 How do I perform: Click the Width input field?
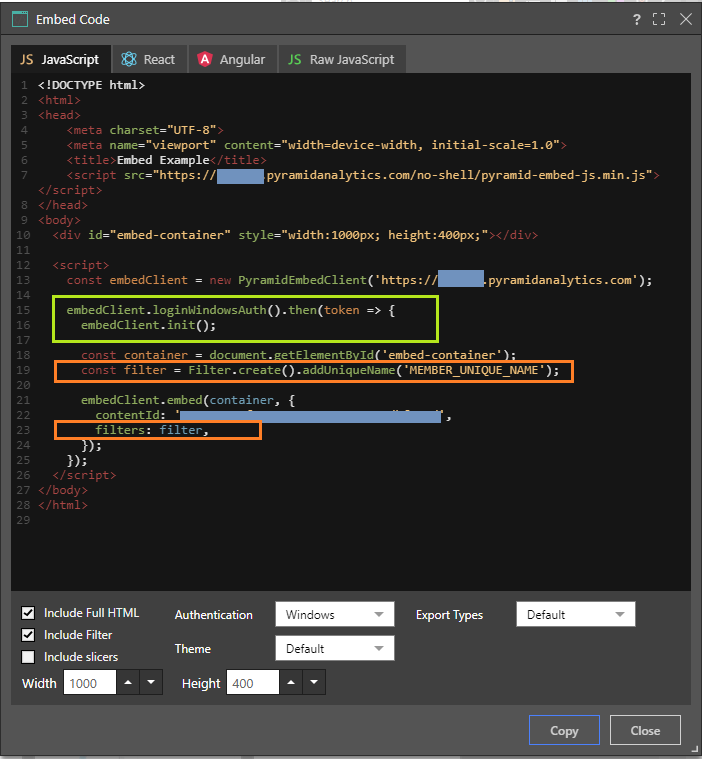pyautogui.click(x=90, y=683)
